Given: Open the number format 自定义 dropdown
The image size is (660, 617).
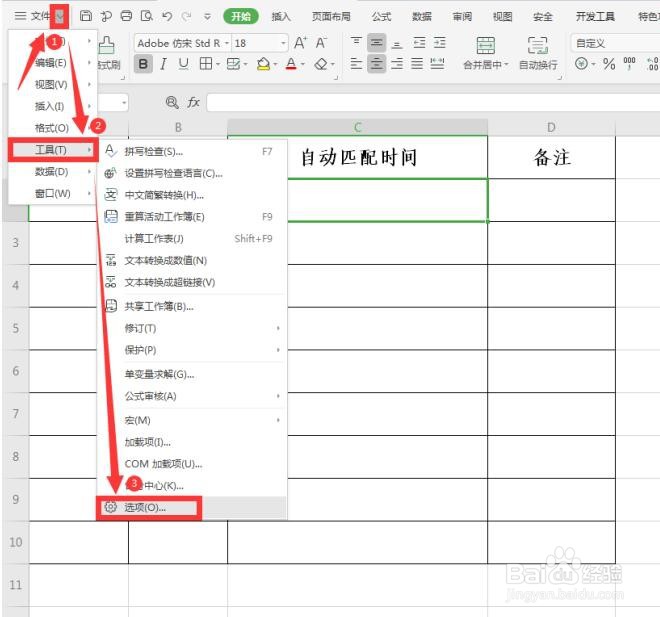Looking at the screenshot, I should point(615,43).
